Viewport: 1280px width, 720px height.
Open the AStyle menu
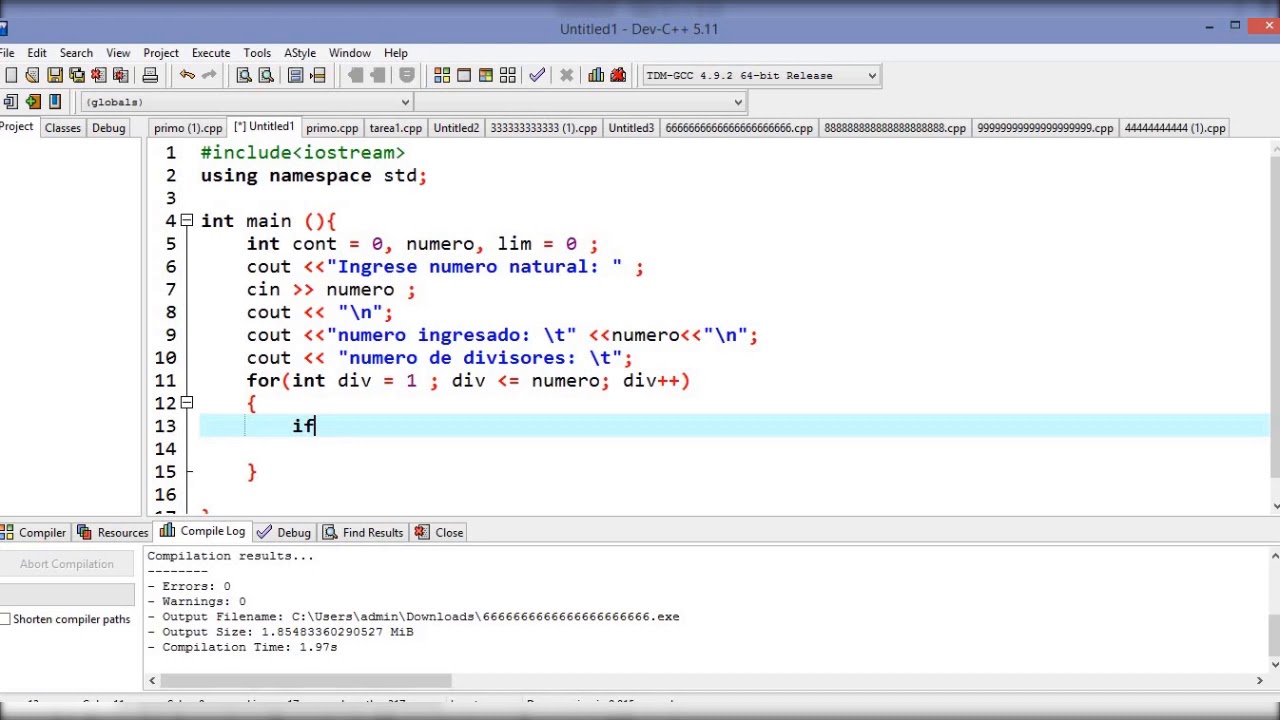click(x=300, y=53)
